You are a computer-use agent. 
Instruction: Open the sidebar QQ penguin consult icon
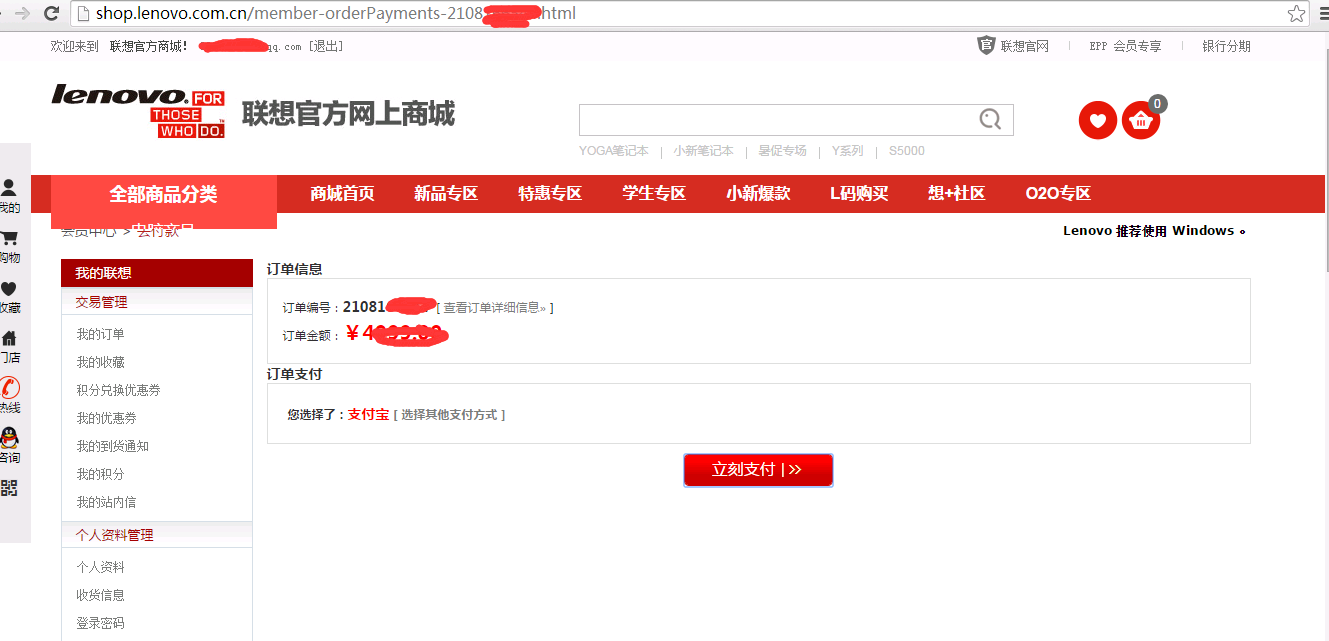point(9,438)
